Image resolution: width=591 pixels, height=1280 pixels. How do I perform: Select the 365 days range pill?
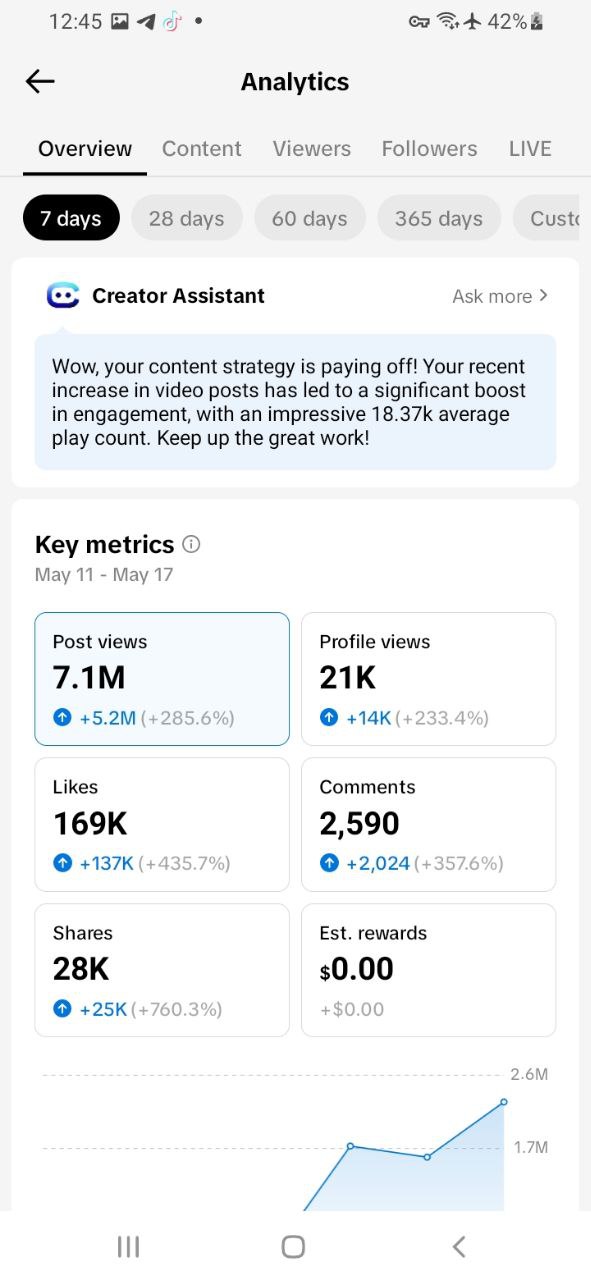439,218
